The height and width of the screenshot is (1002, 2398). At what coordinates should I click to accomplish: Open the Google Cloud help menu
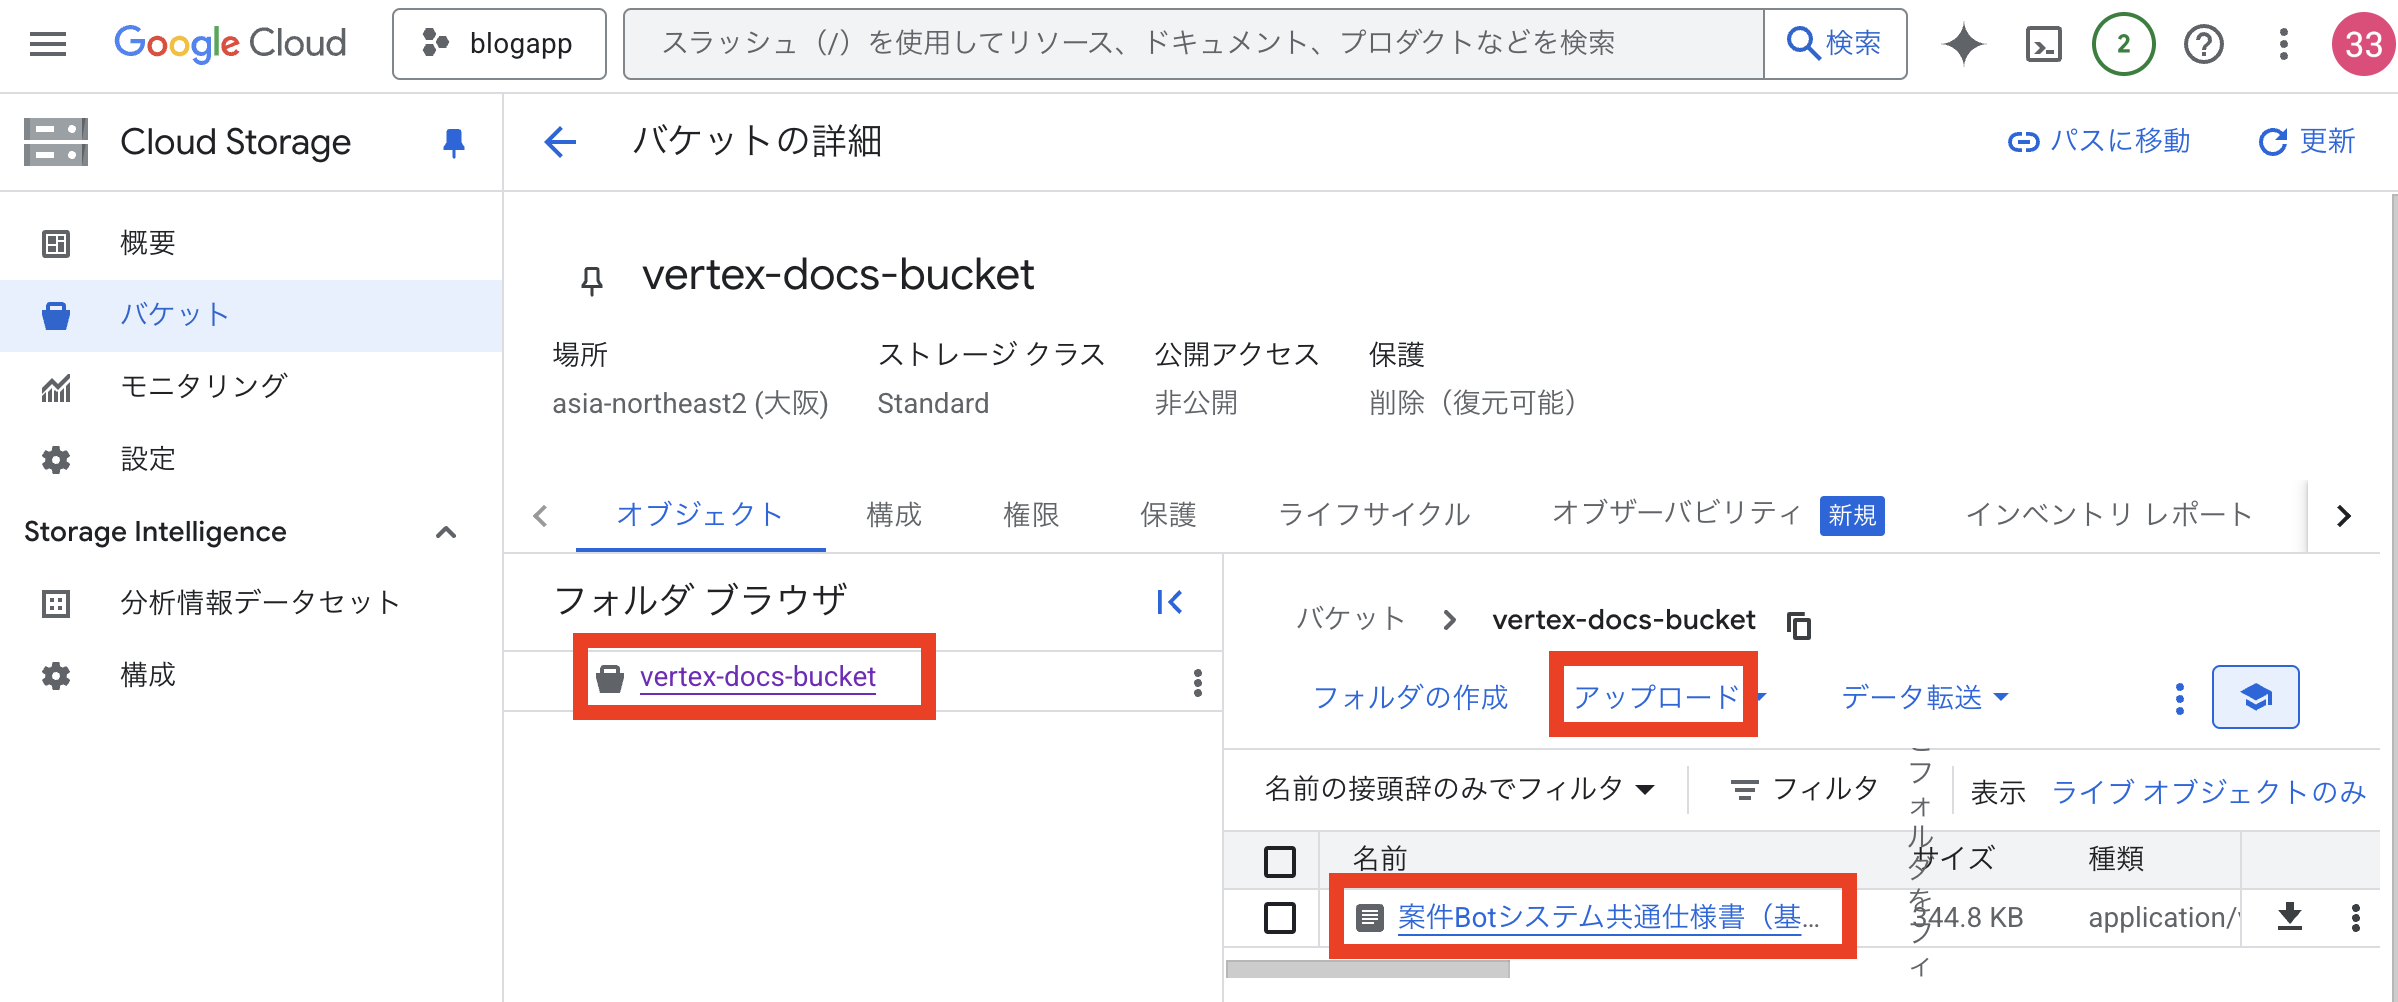point(2203,44)
